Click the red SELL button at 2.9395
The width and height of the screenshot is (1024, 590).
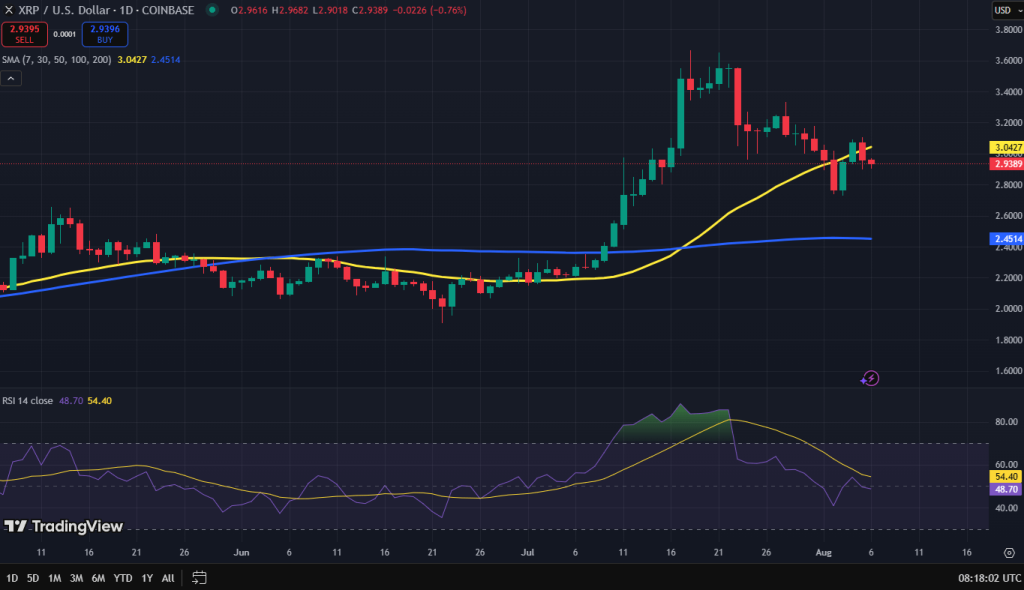(23, 33)
